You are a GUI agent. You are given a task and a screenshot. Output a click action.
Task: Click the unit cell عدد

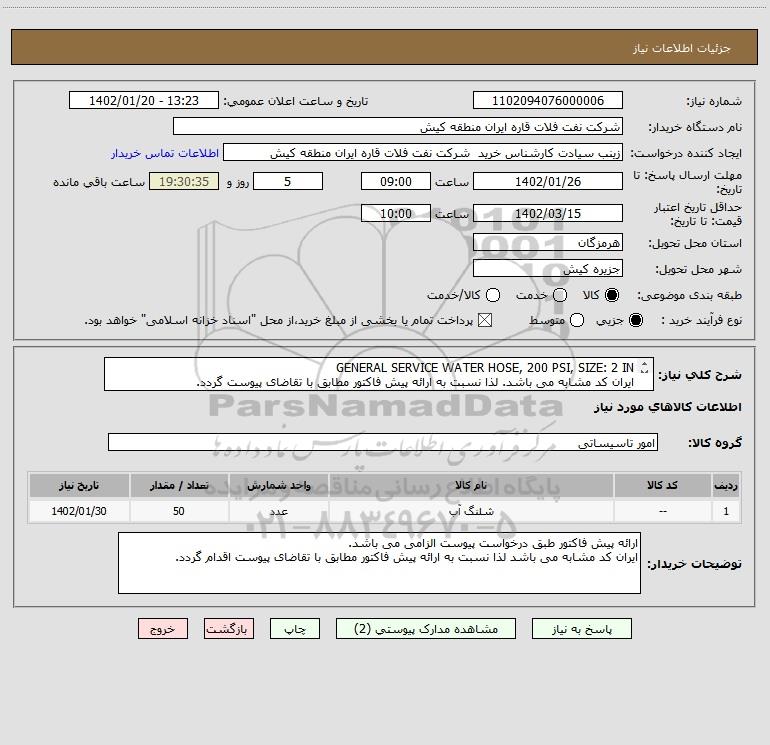click(278, 511)
